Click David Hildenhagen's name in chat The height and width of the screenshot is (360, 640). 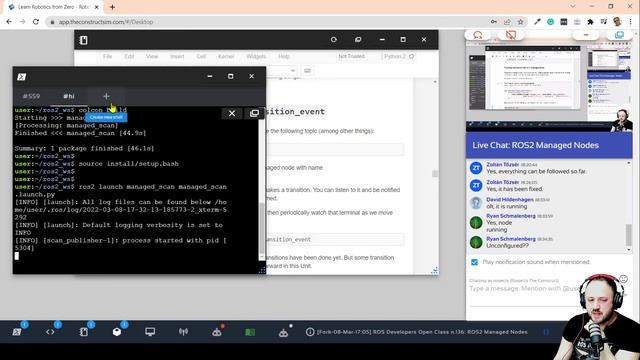click(x=510, y=200)
